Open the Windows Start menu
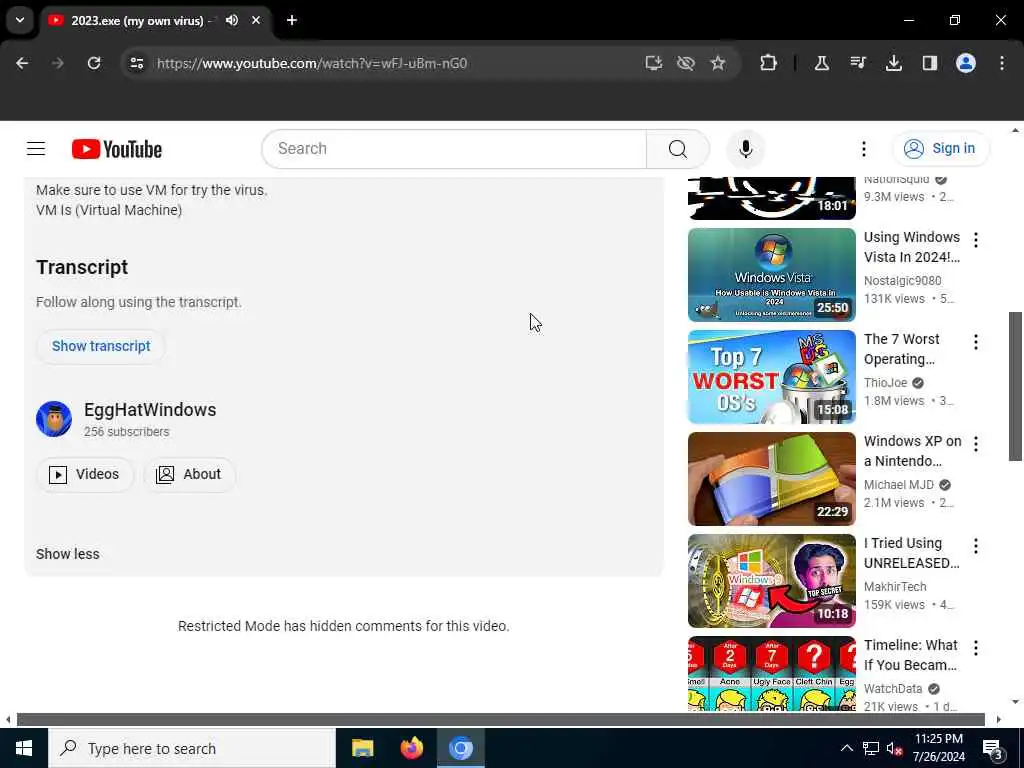This screenshot has width=1024, height=768. (24, 748)
